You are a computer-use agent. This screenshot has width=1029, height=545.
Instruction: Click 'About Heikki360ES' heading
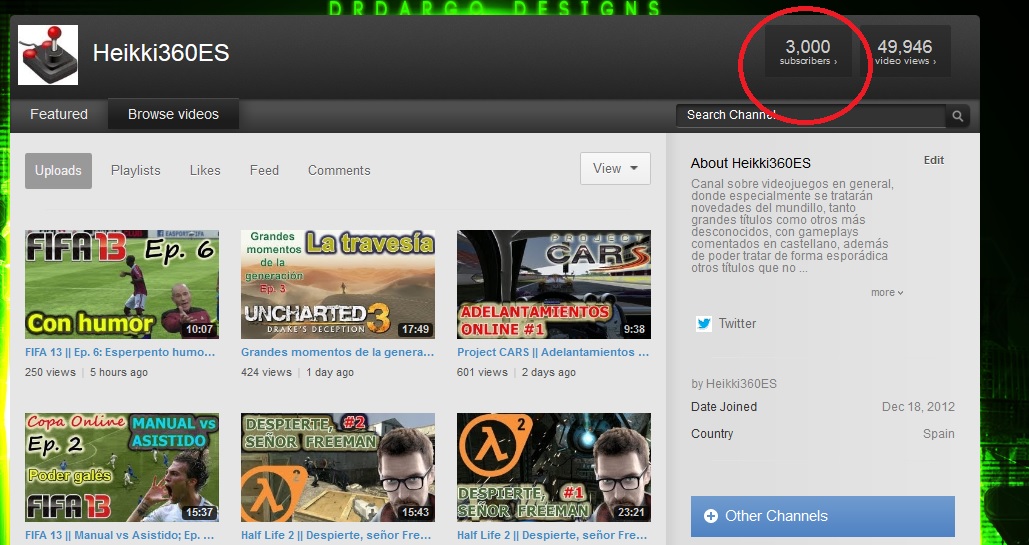coord(751,164)
